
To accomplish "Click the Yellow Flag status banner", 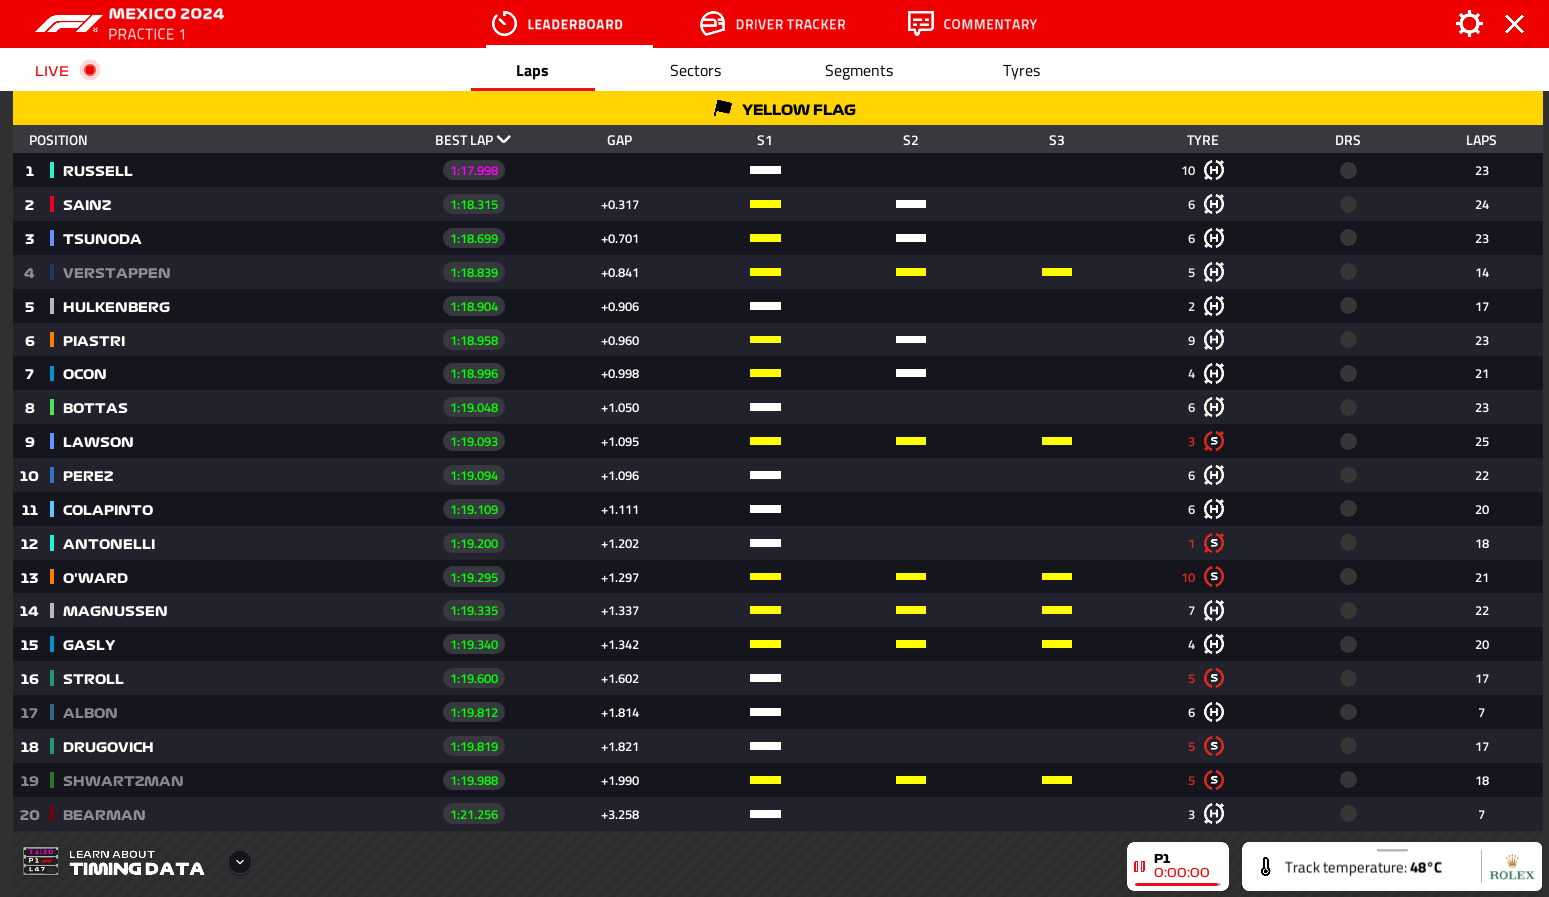I will [x=778, y=108].
